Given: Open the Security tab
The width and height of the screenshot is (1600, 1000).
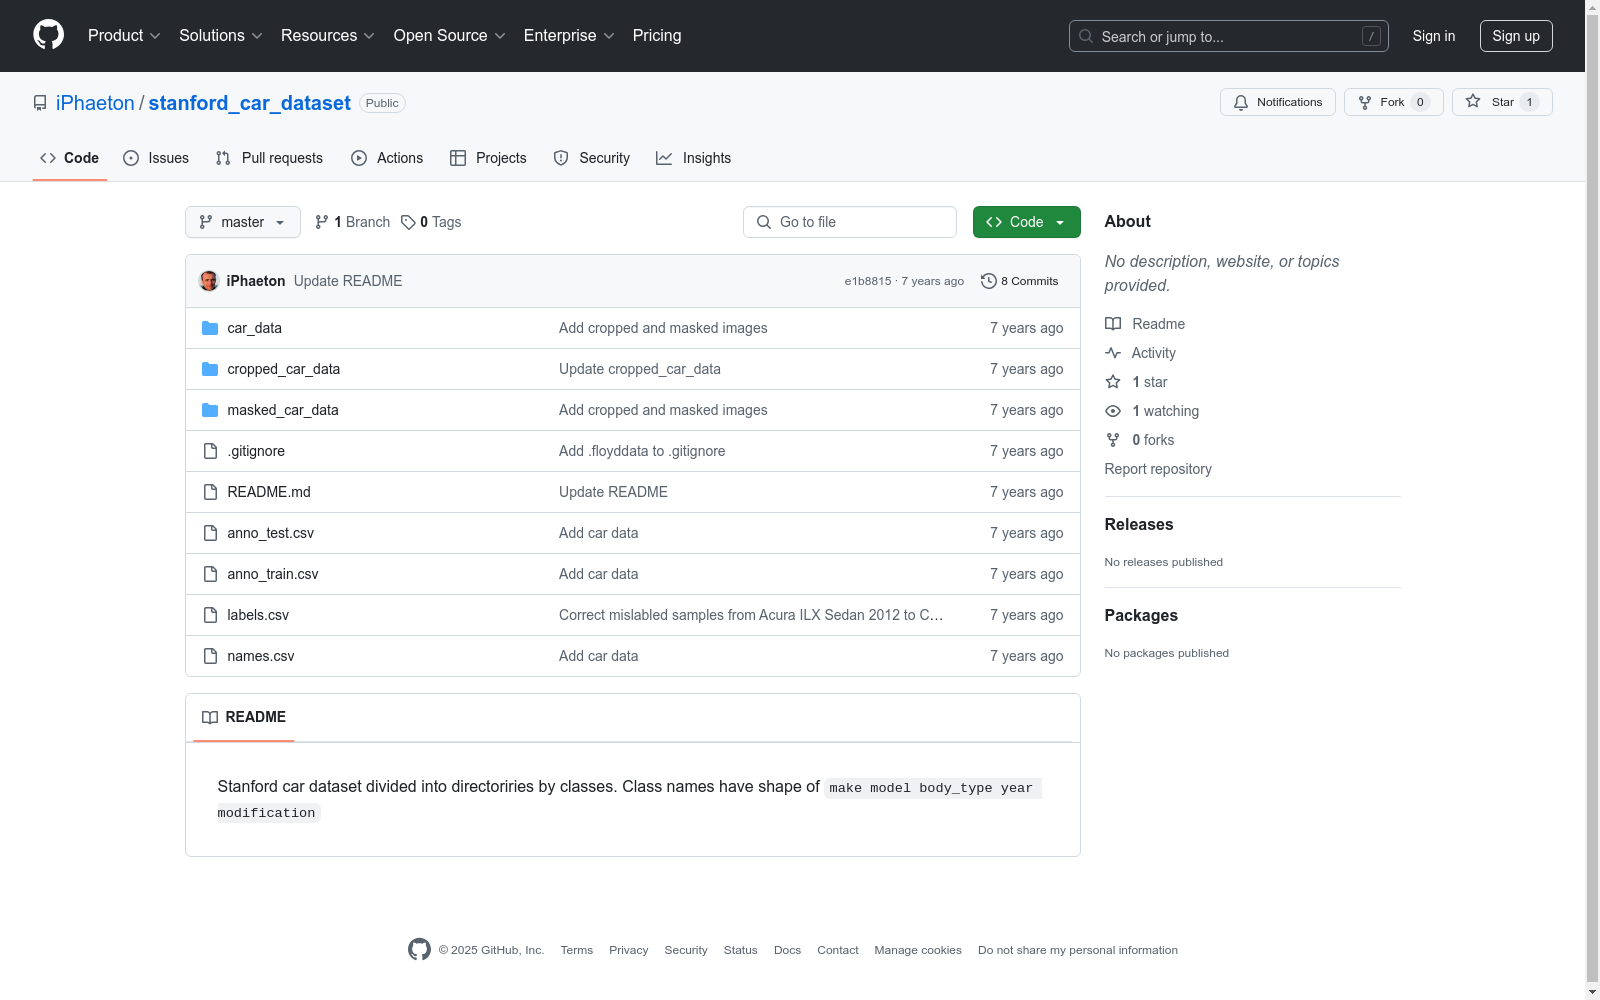Looking at the screenshot, I should pyautogui.click(x=592, y=158).
